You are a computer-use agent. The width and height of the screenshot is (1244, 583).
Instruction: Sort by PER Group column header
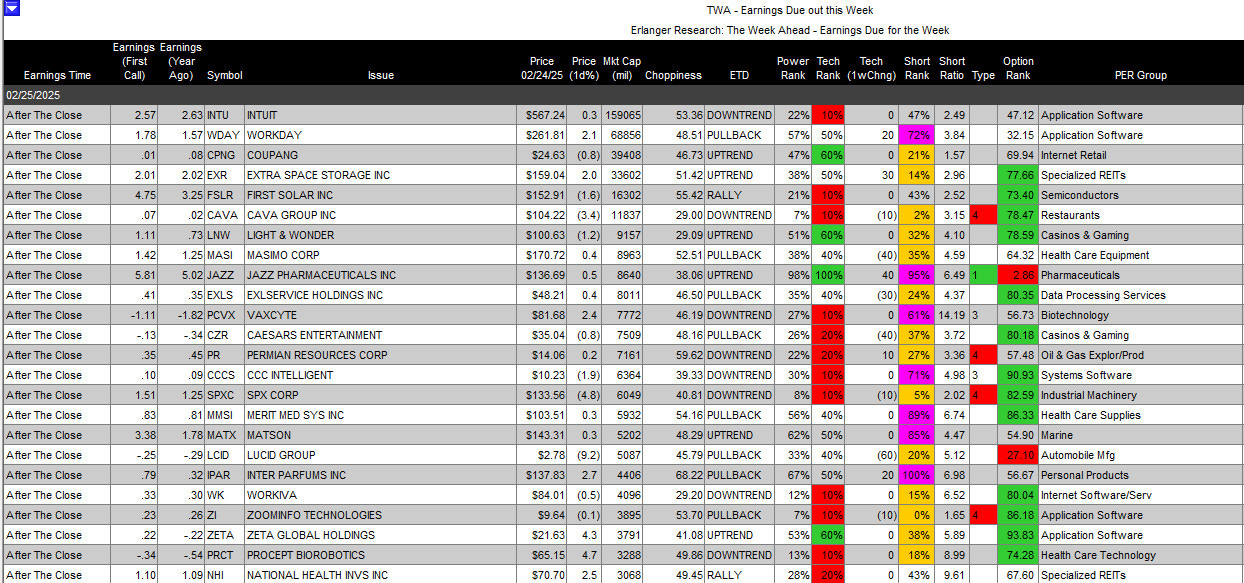1140,75
